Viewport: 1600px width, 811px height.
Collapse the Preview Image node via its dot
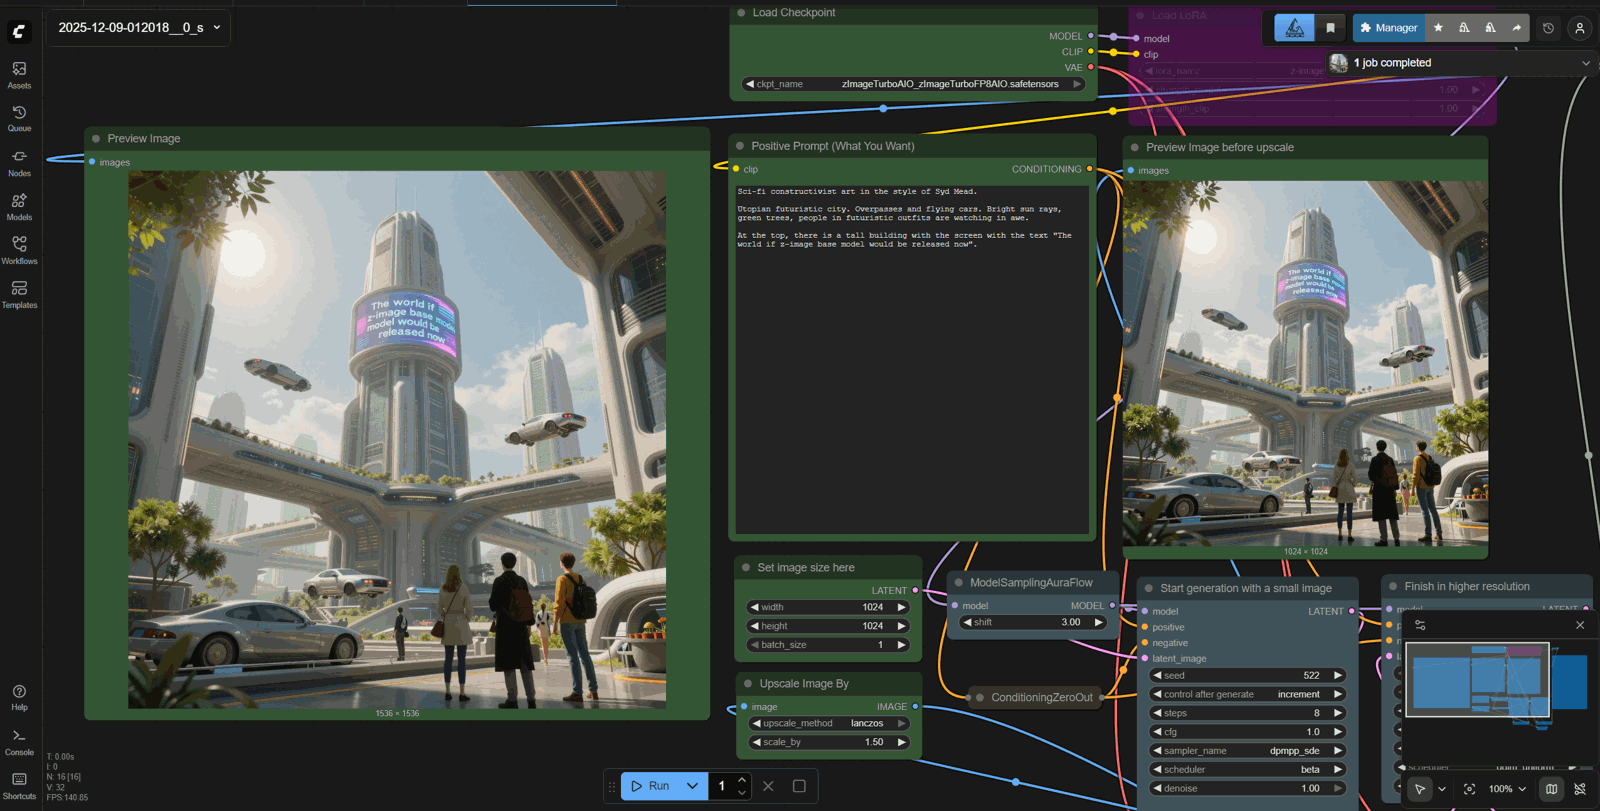coord(96,139)
